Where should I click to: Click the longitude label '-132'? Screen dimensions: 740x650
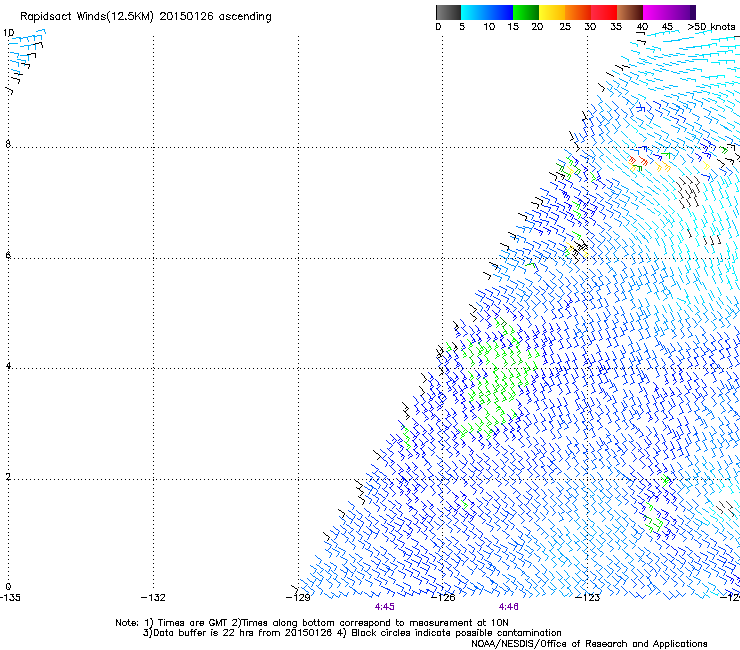[x=154, y=598]
